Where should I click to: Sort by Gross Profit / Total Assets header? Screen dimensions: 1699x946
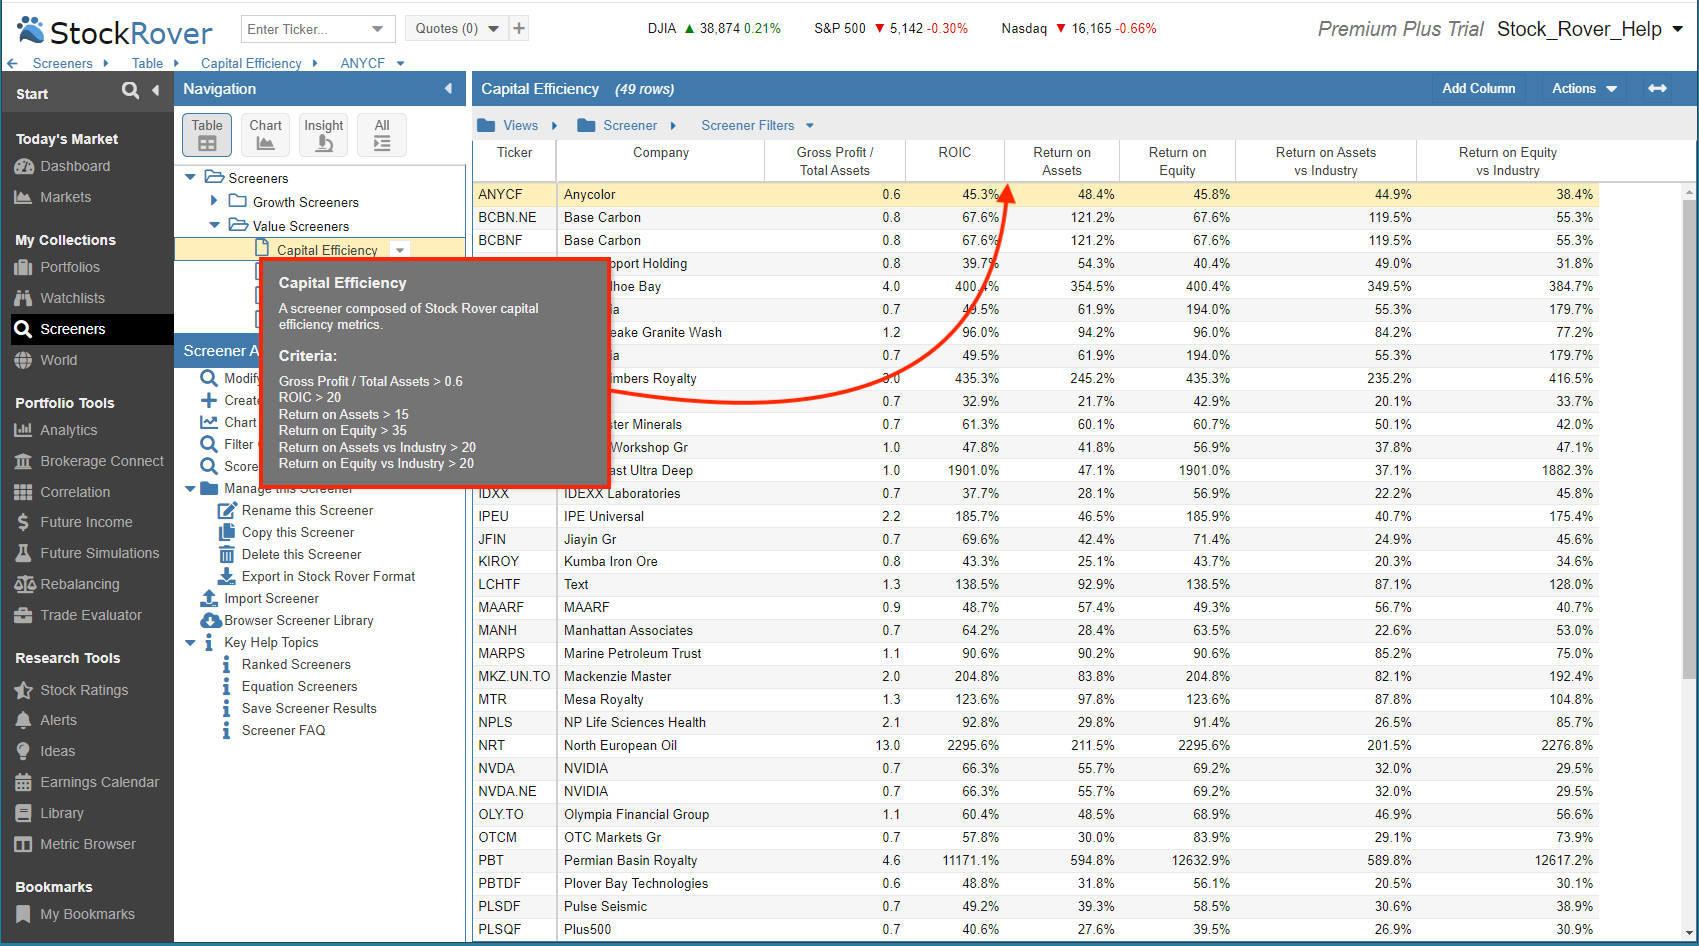click(x=835, y=161)
